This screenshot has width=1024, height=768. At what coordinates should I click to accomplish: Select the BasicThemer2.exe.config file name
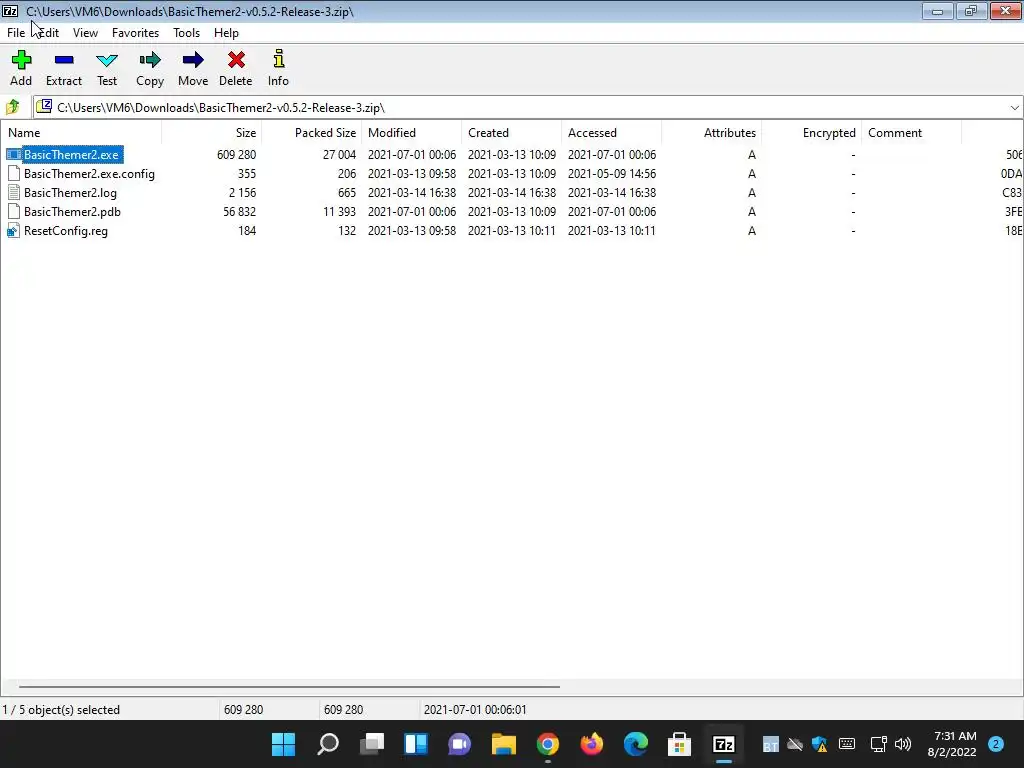pos(89,174)
